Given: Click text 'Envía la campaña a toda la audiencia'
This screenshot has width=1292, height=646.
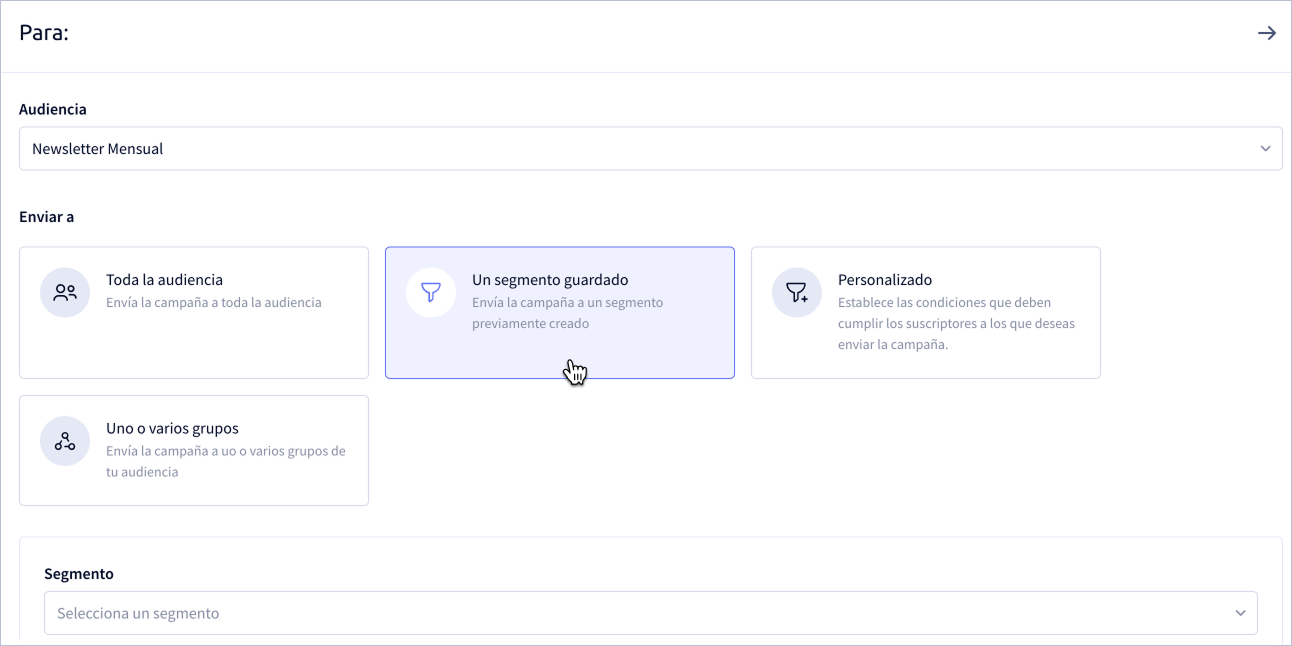Looking at the screenshot, I should click(x=214, y=302).
